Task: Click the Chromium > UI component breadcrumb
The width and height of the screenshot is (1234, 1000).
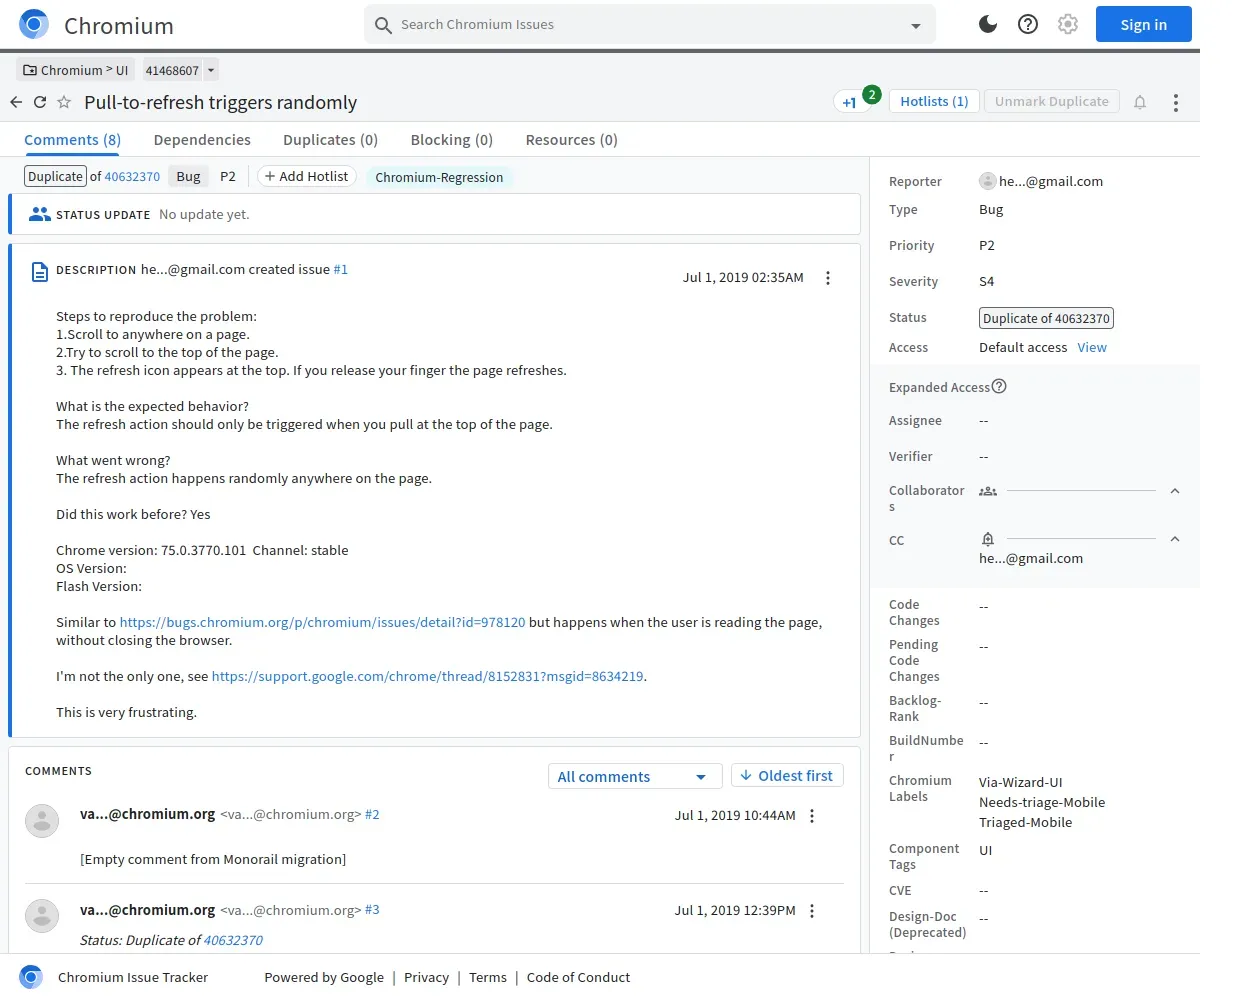Action: coord(76,70)
